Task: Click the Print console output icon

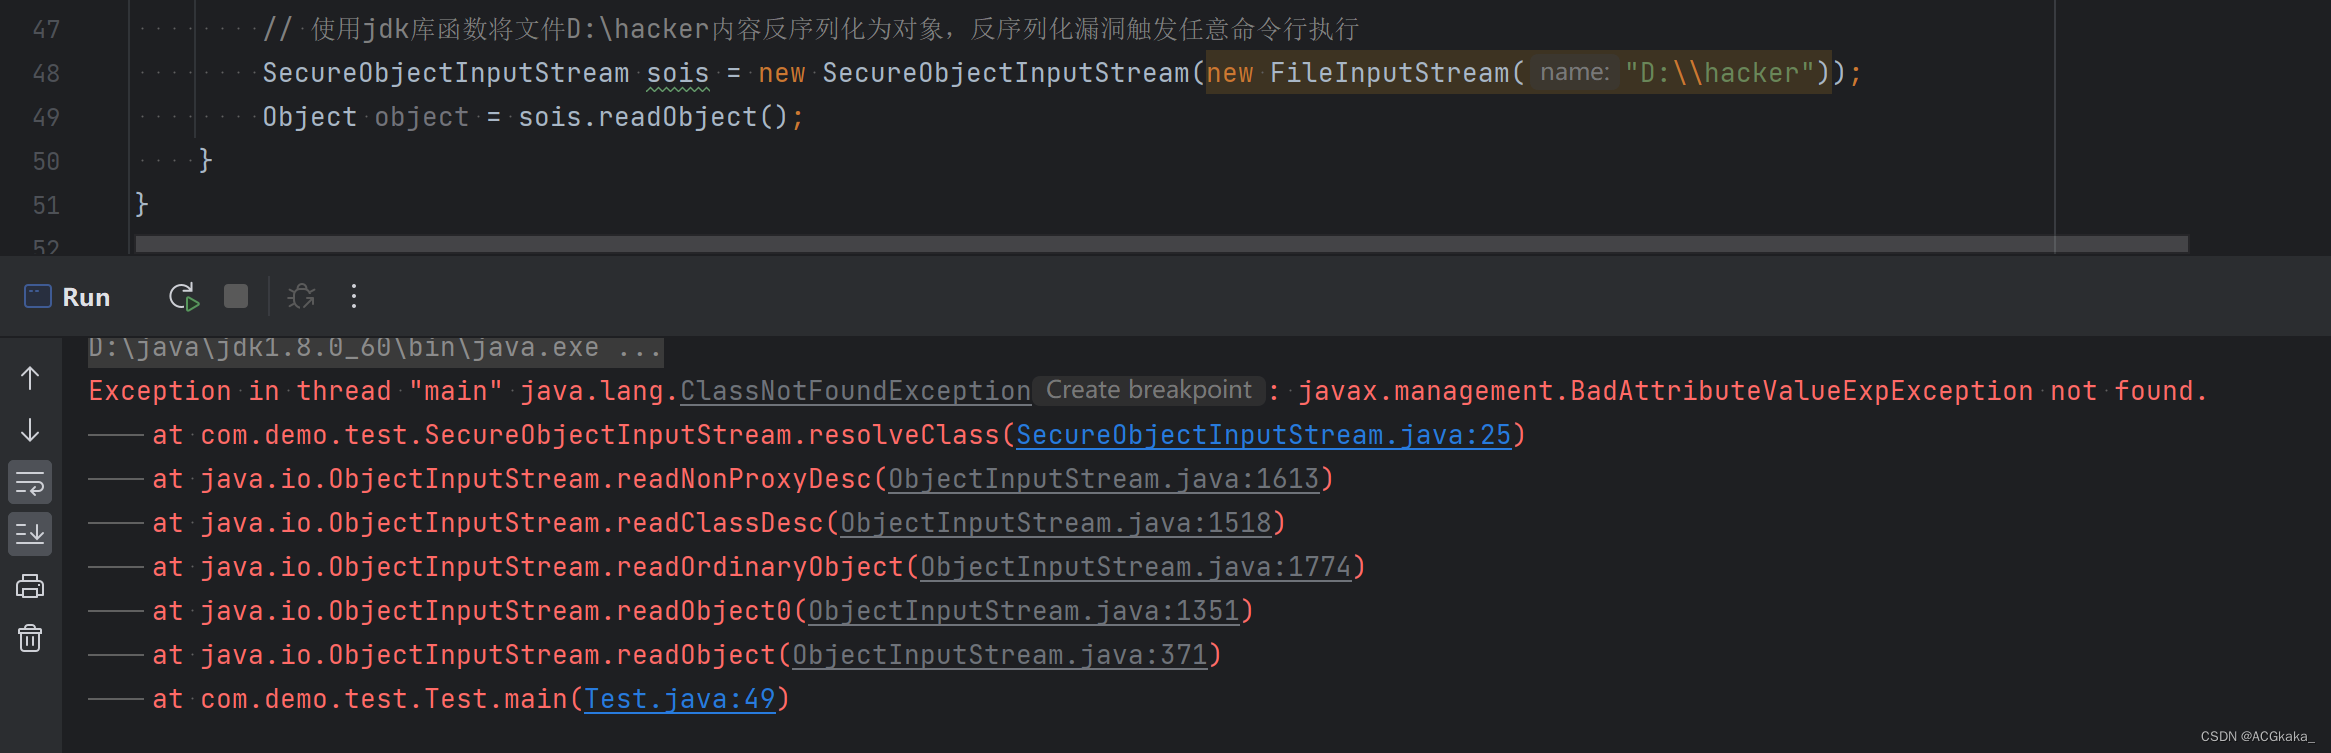Action: [x=30, y=586]
